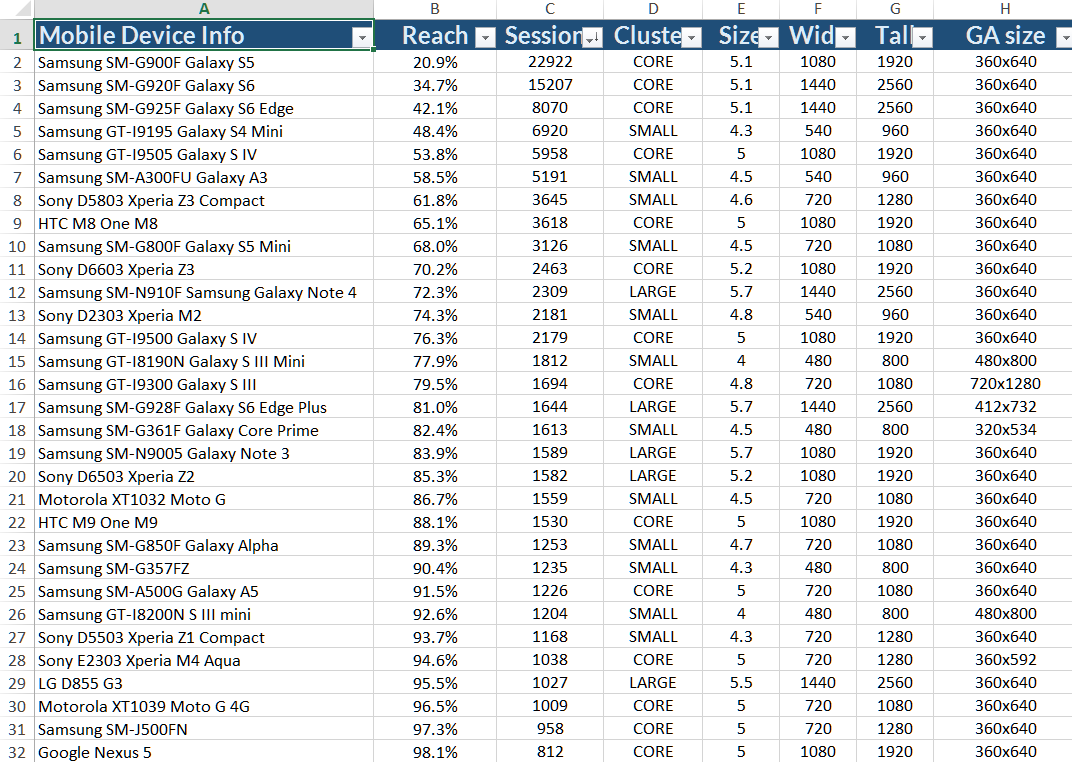Click cell Sony E2303 Xperia M4 Aqua
1072x762 pixels.
204,660
